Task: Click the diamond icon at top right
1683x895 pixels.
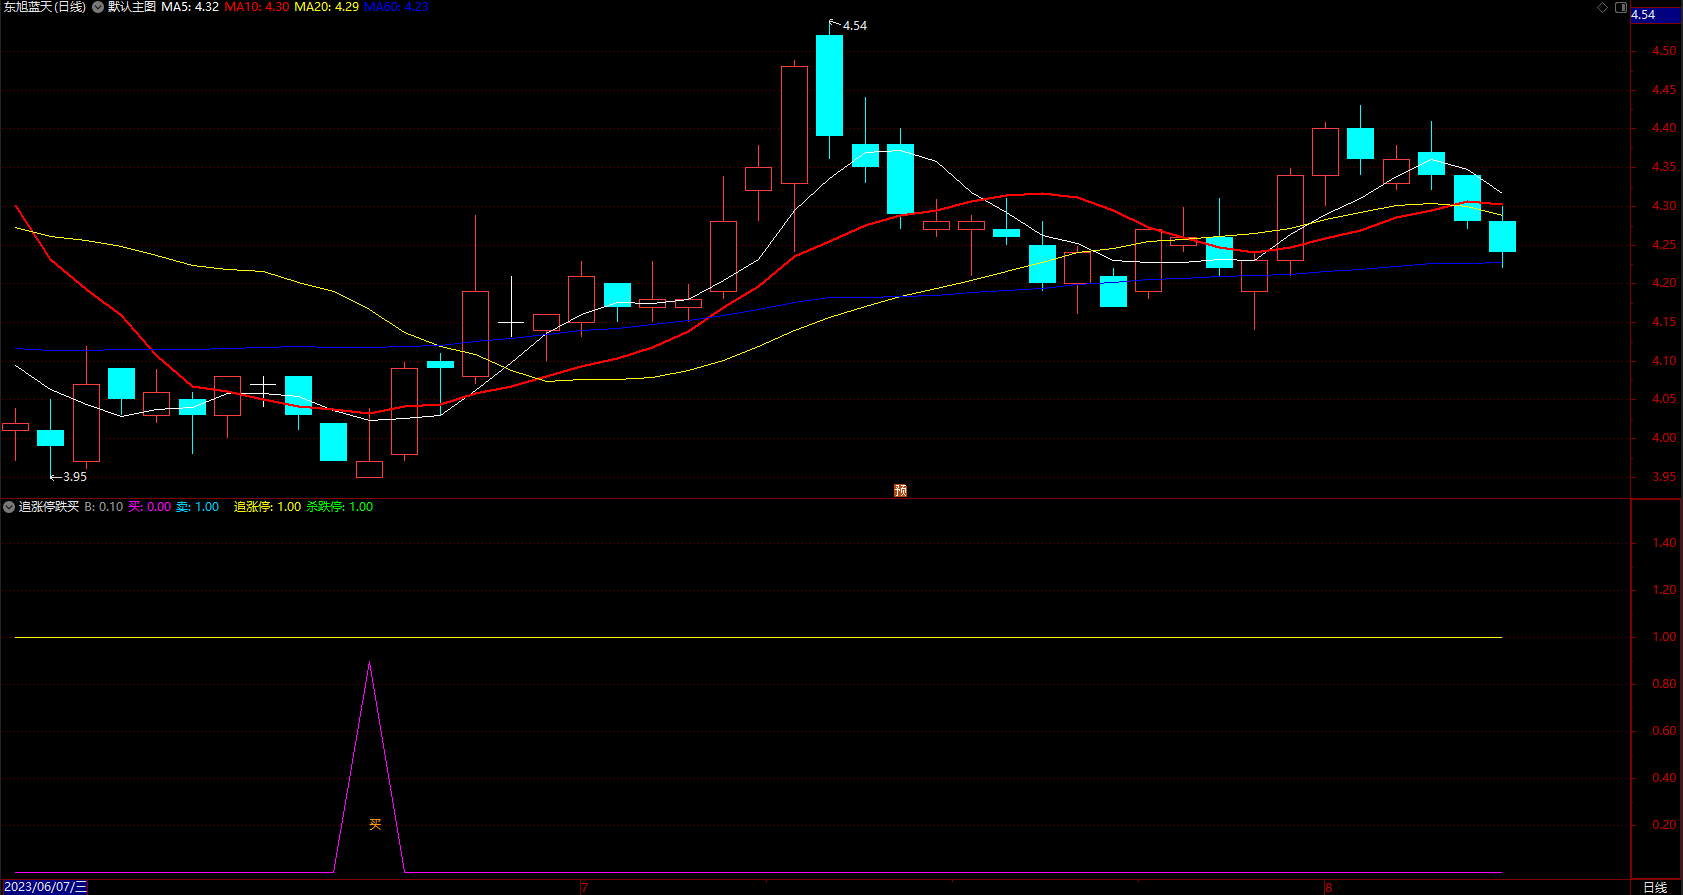Action: (x=1602, y=7)
